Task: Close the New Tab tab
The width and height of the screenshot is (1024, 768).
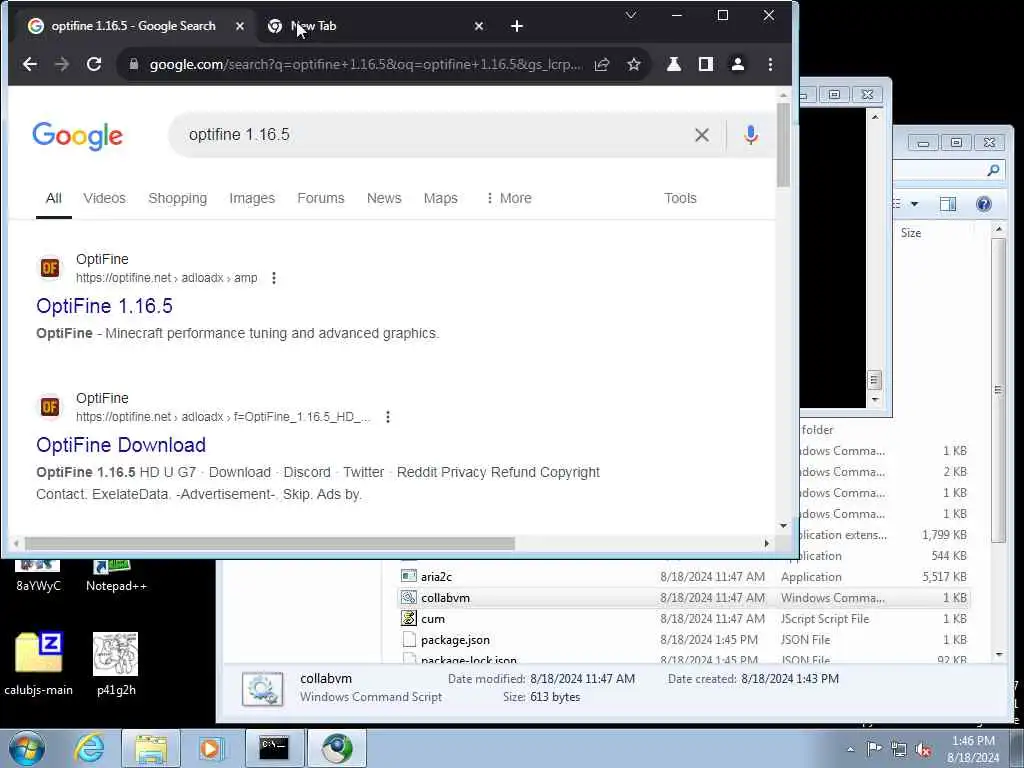Action: (479, 26)
